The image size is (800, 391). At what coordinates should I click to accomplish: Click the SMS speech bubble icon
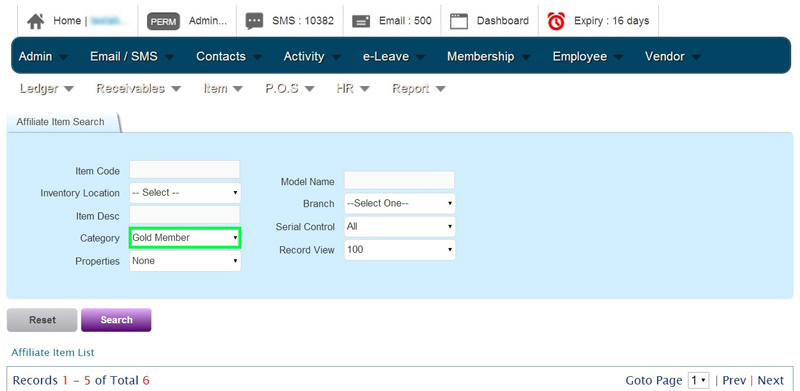pyautogui.click(x=254, y=21)
